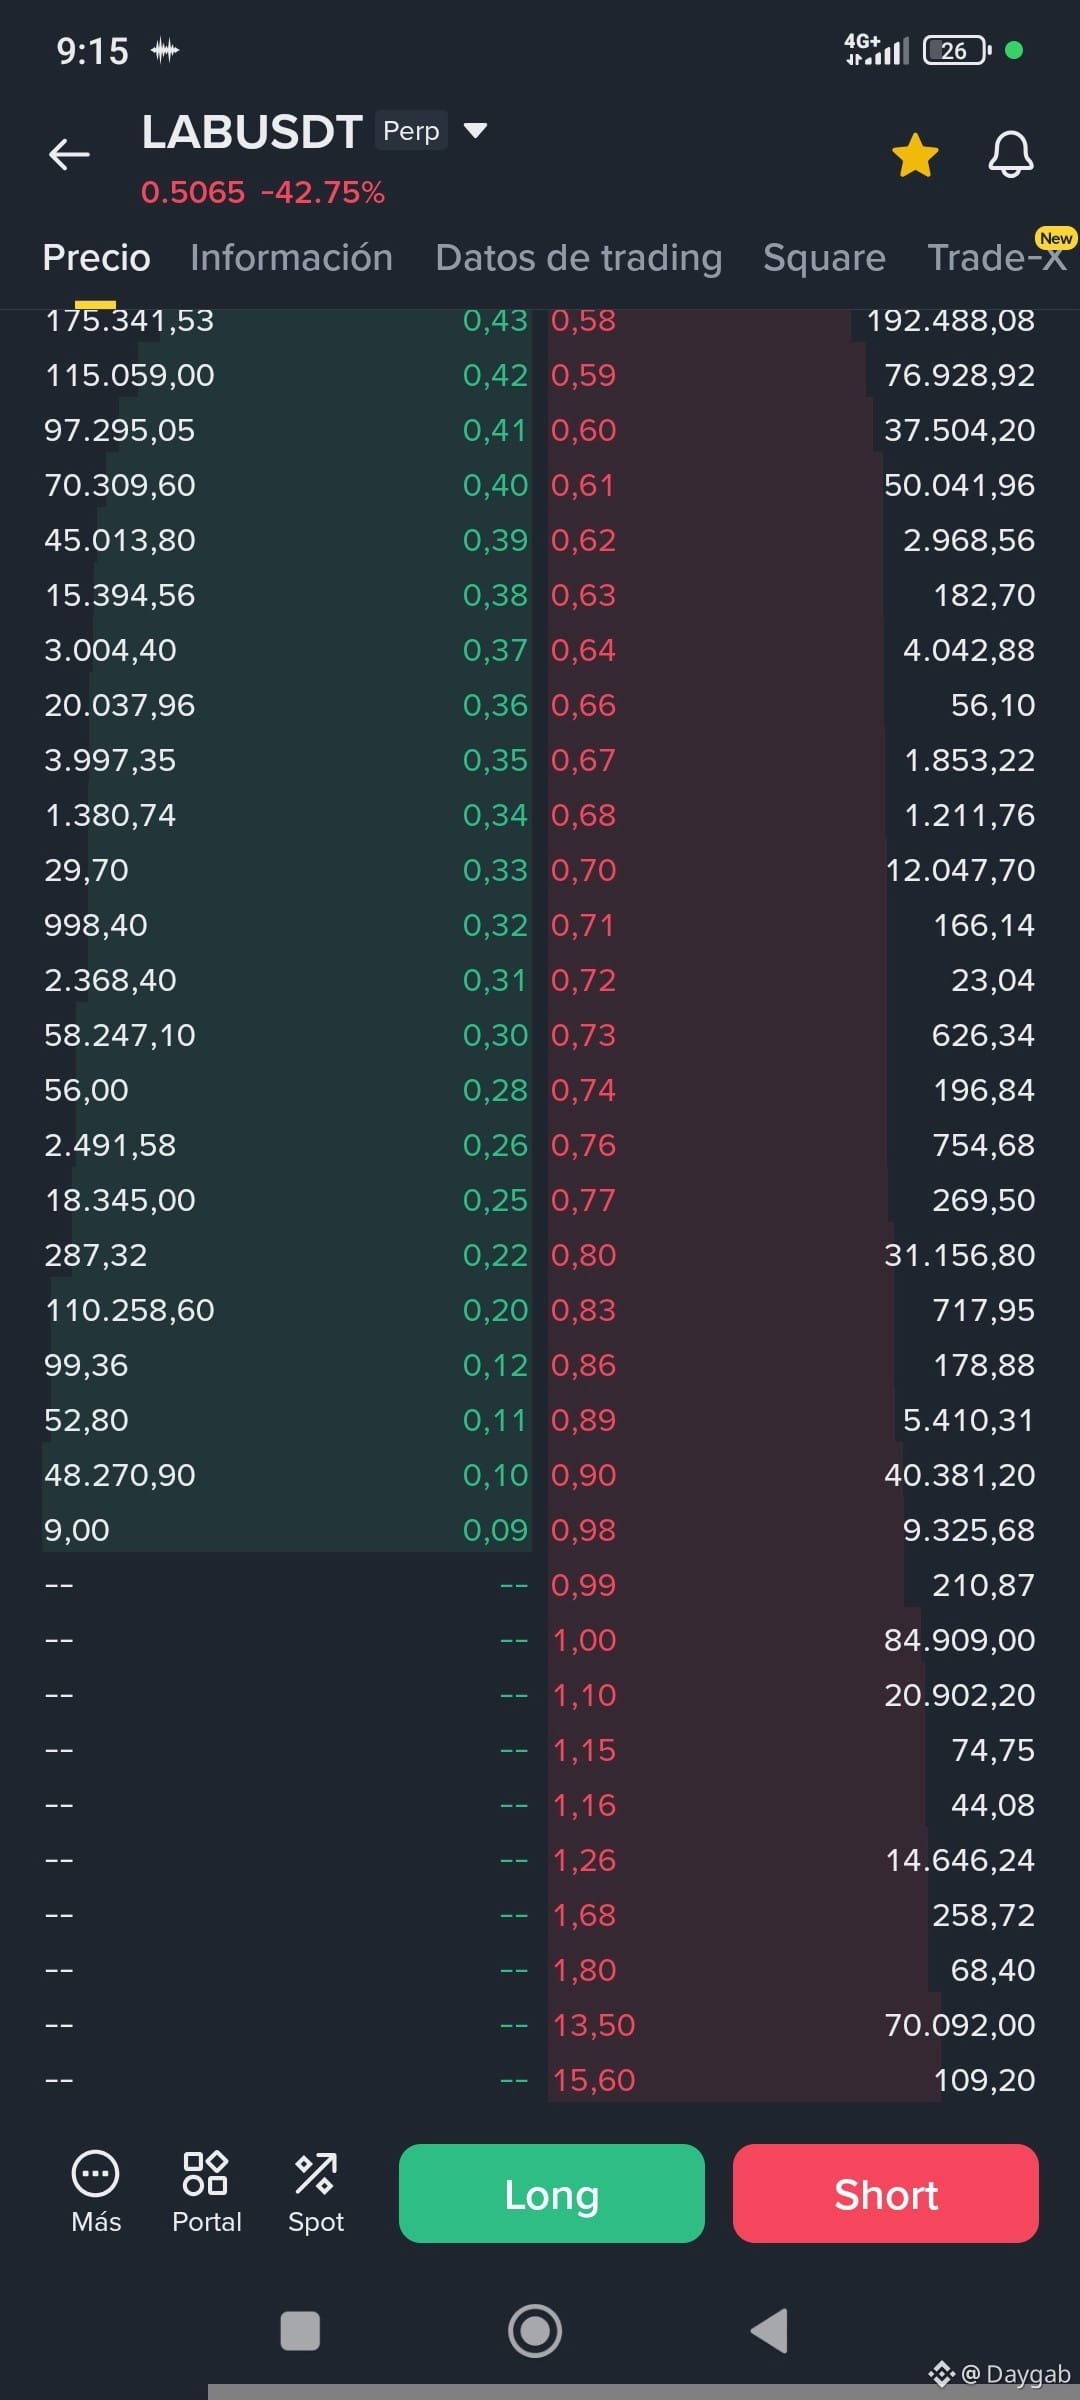The width and height of the screenshot is (1080, 2400).
Task: Select the Square tab
Action: (824, 258)
